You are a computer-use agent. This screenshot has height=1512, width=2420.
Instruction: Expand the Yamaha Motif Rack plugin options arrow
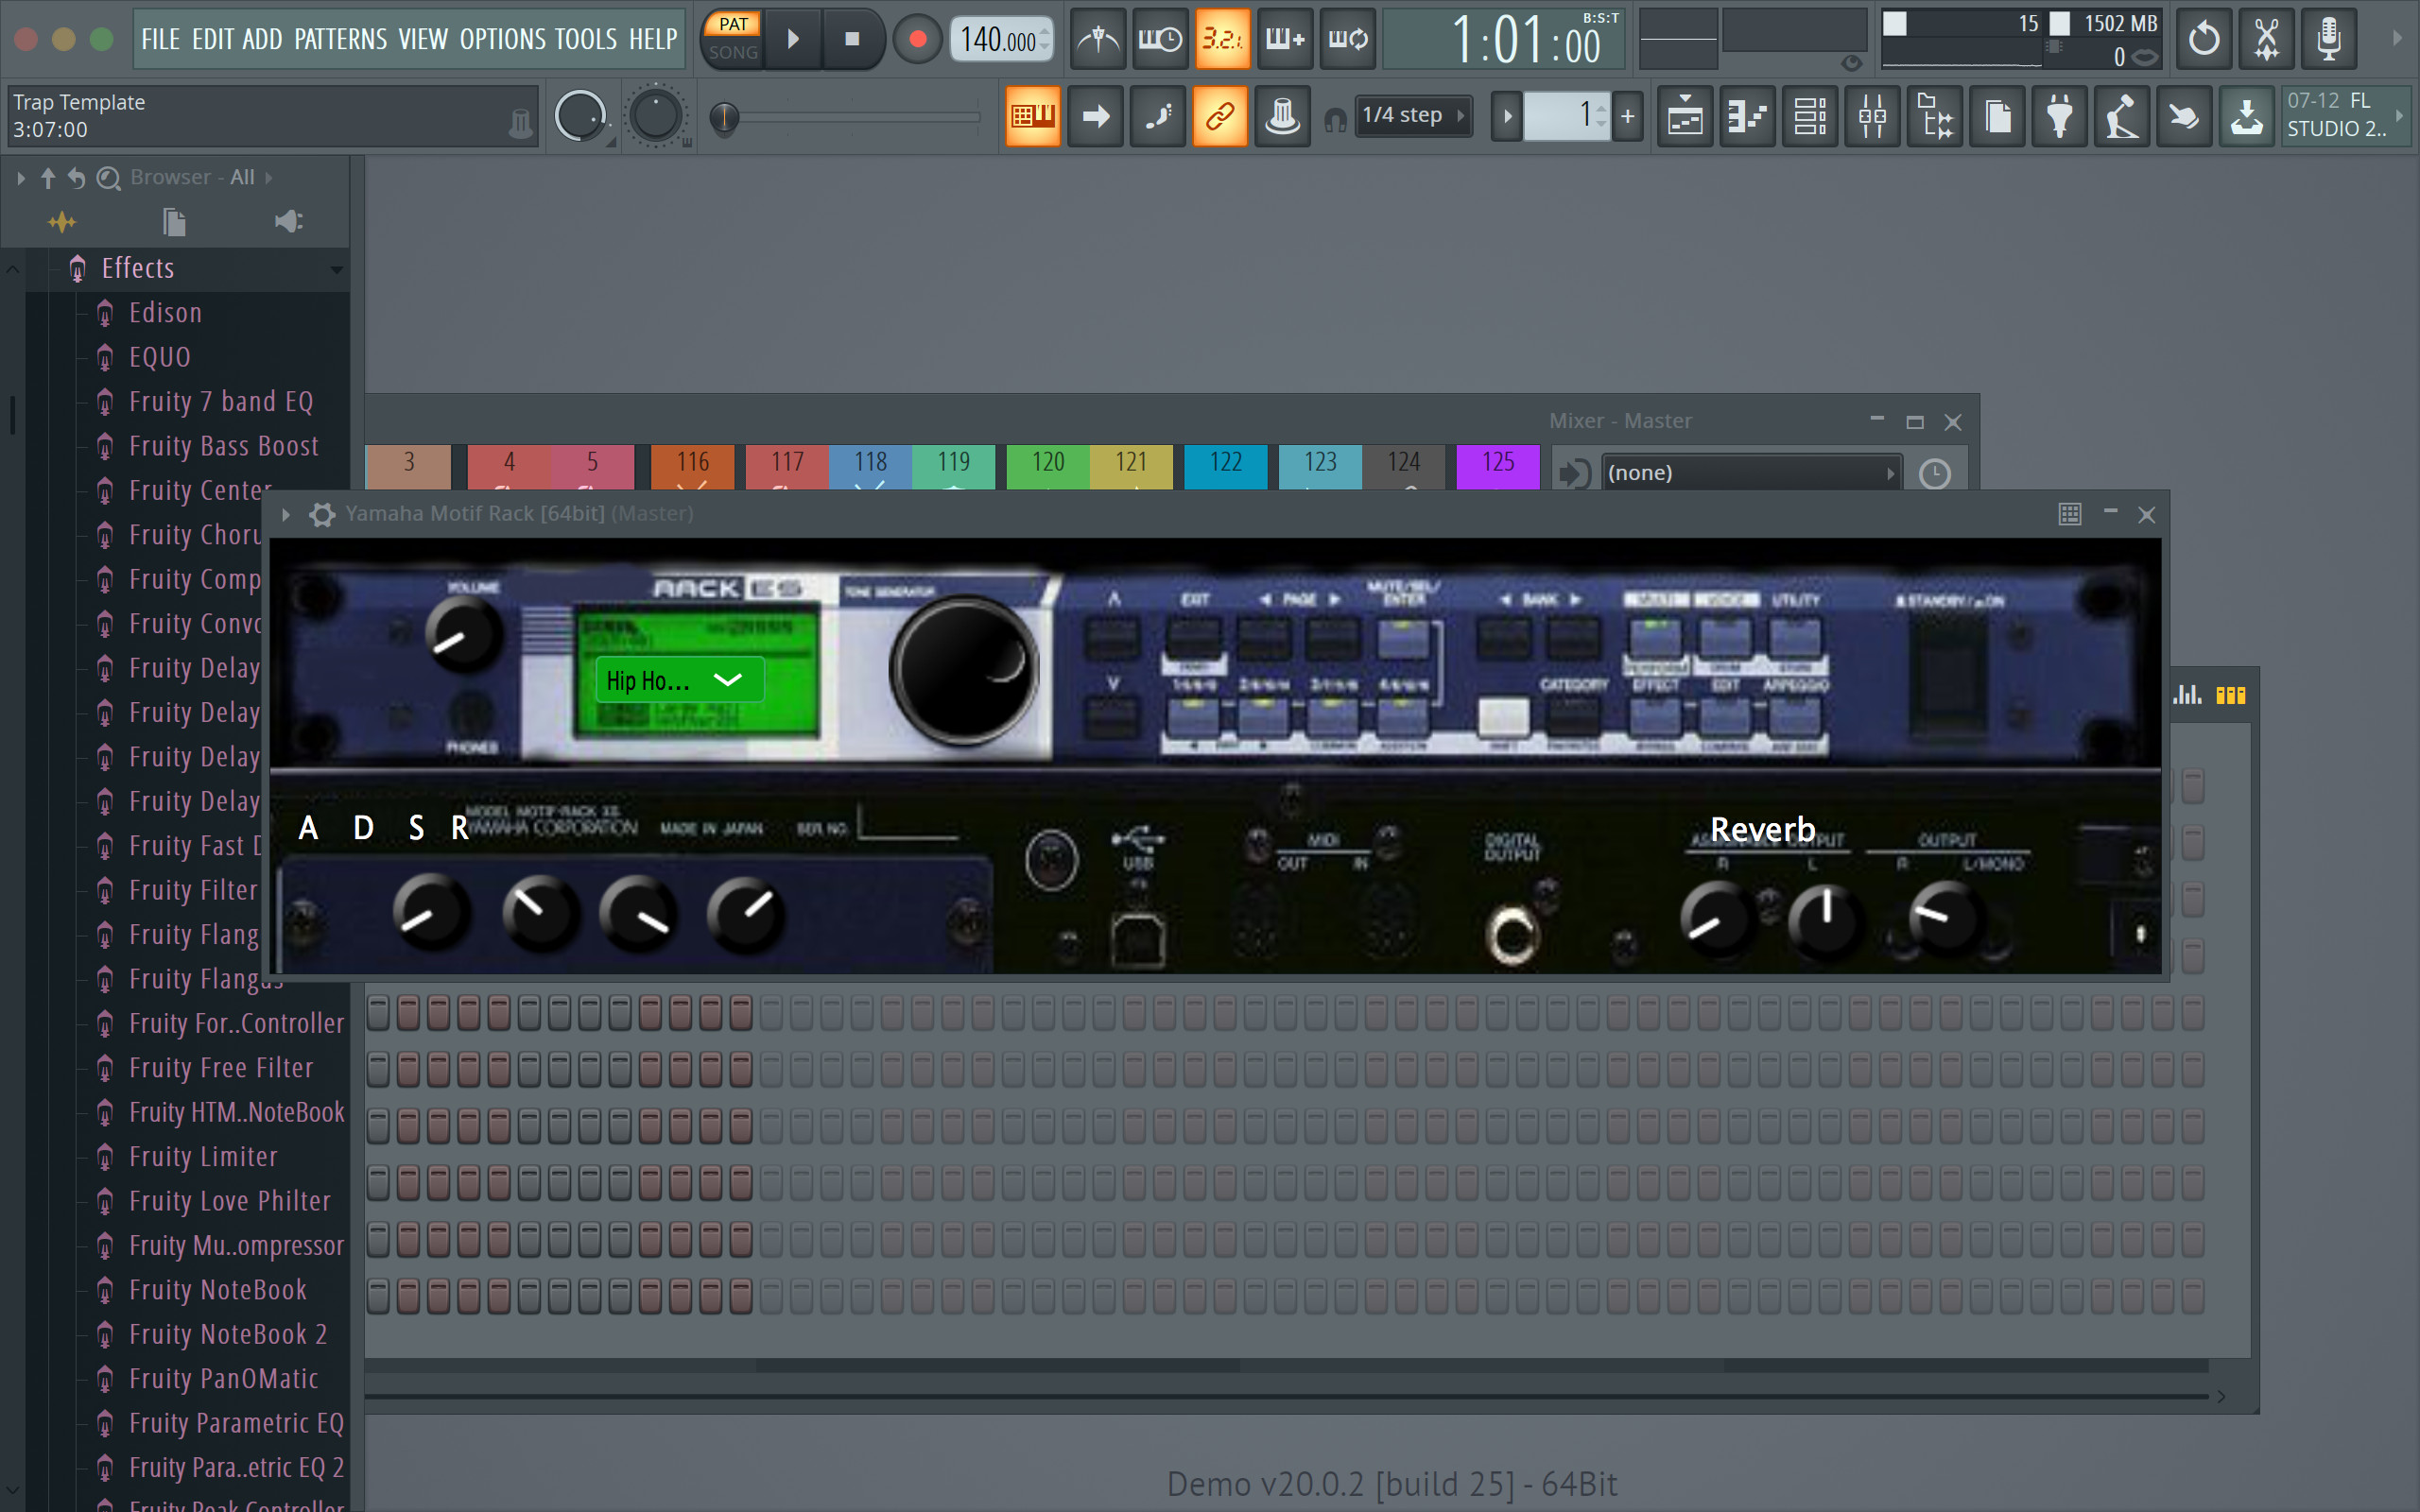[x=286, y=514]
